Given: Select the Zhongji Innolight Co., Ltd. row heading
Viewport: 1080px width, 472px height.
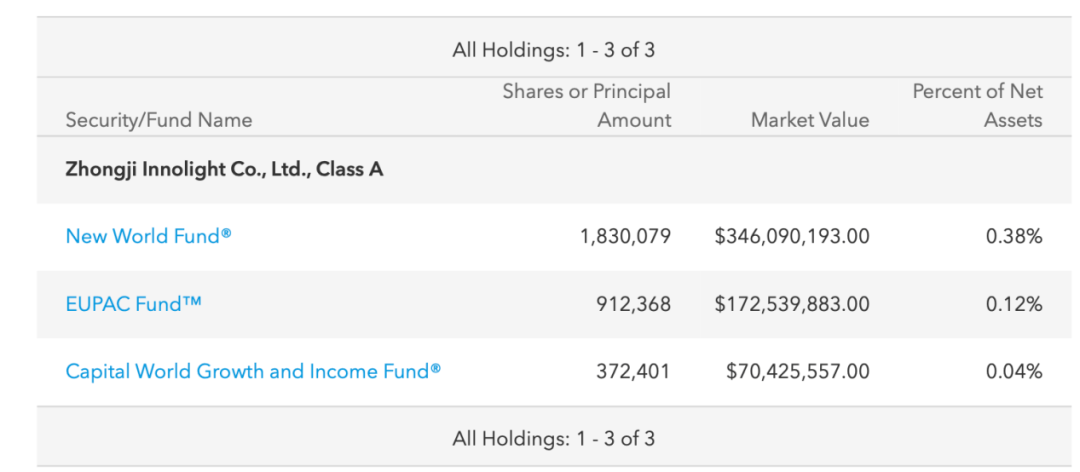Looking at the screenshot, I should click(x=224, y=170).
